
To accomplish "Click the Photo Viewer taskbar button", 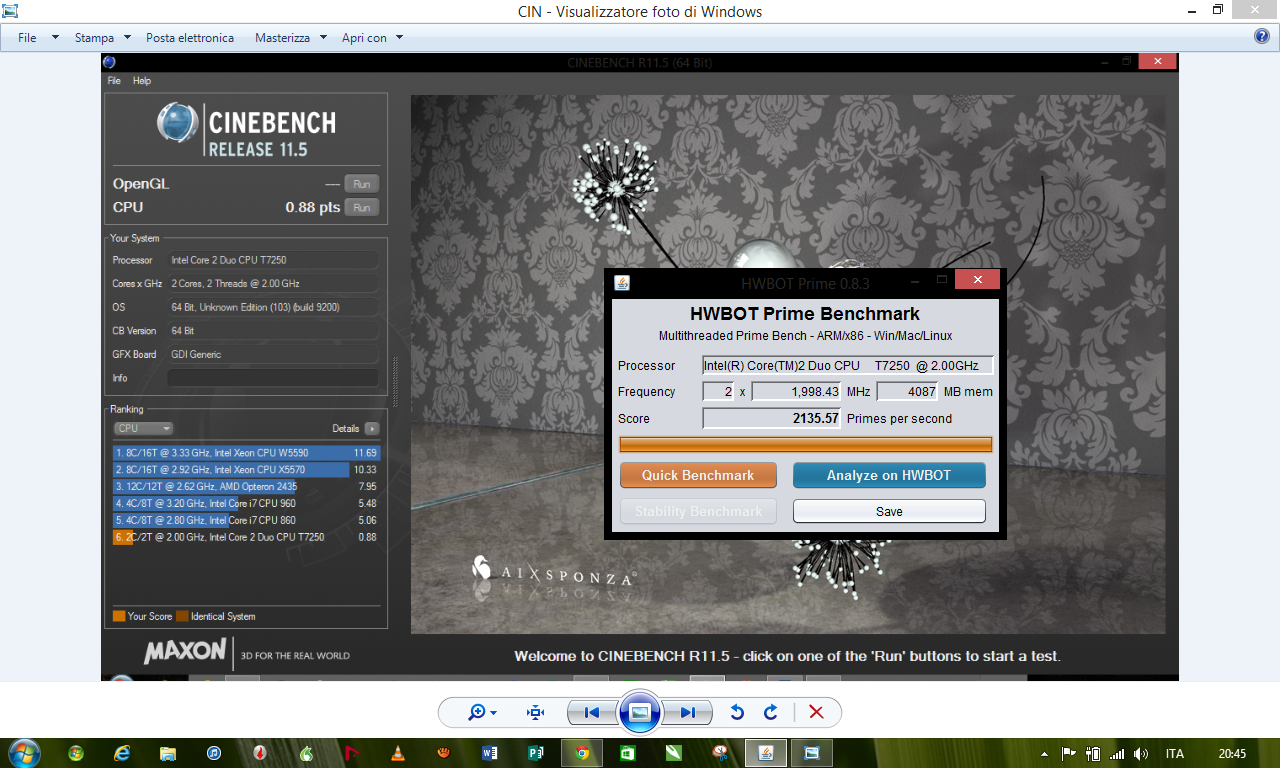I will coord(812,753).
